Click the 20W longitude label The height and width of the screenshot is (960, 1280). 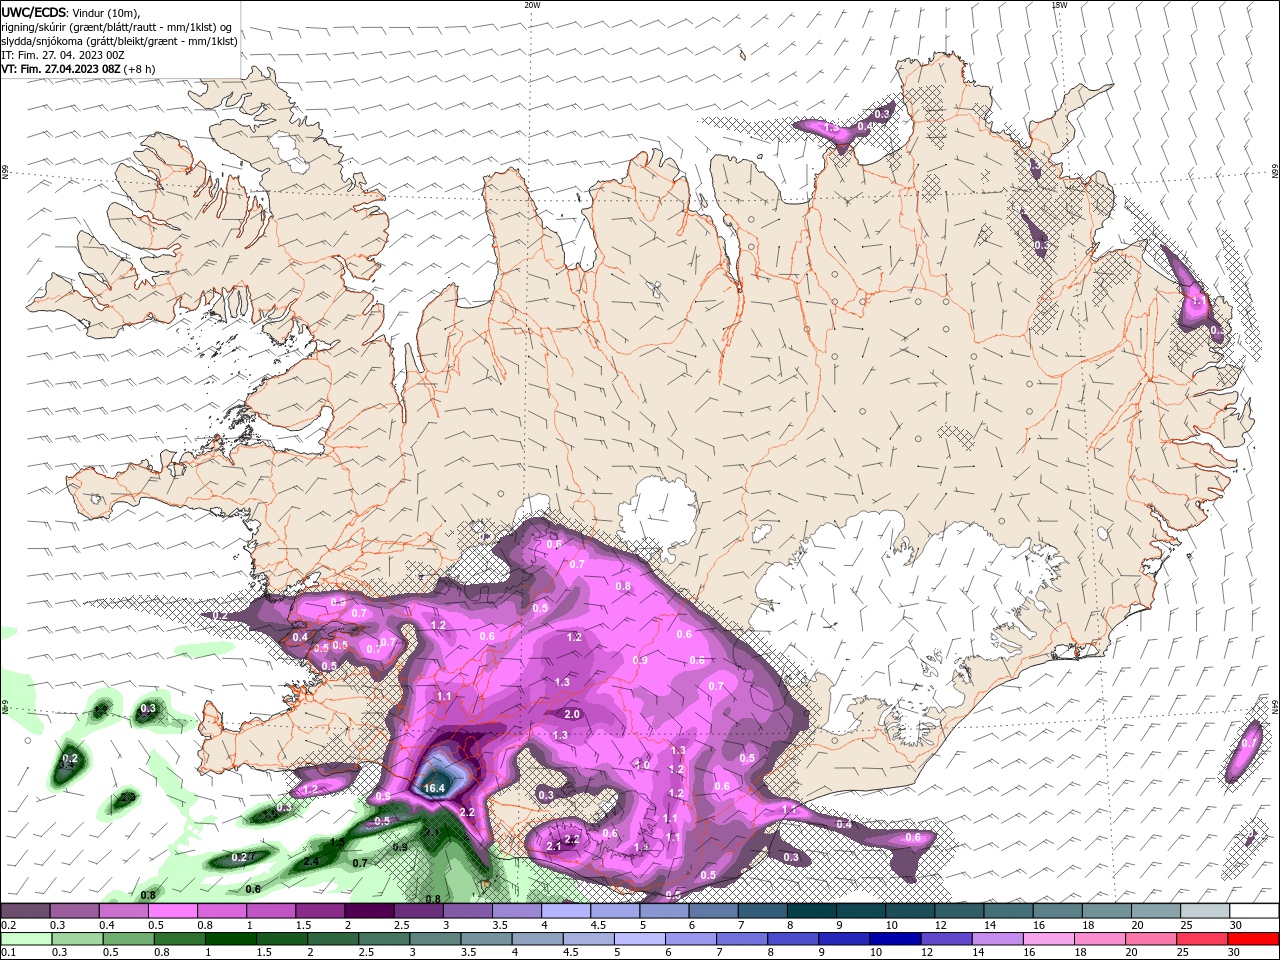(x=532, y=5)
